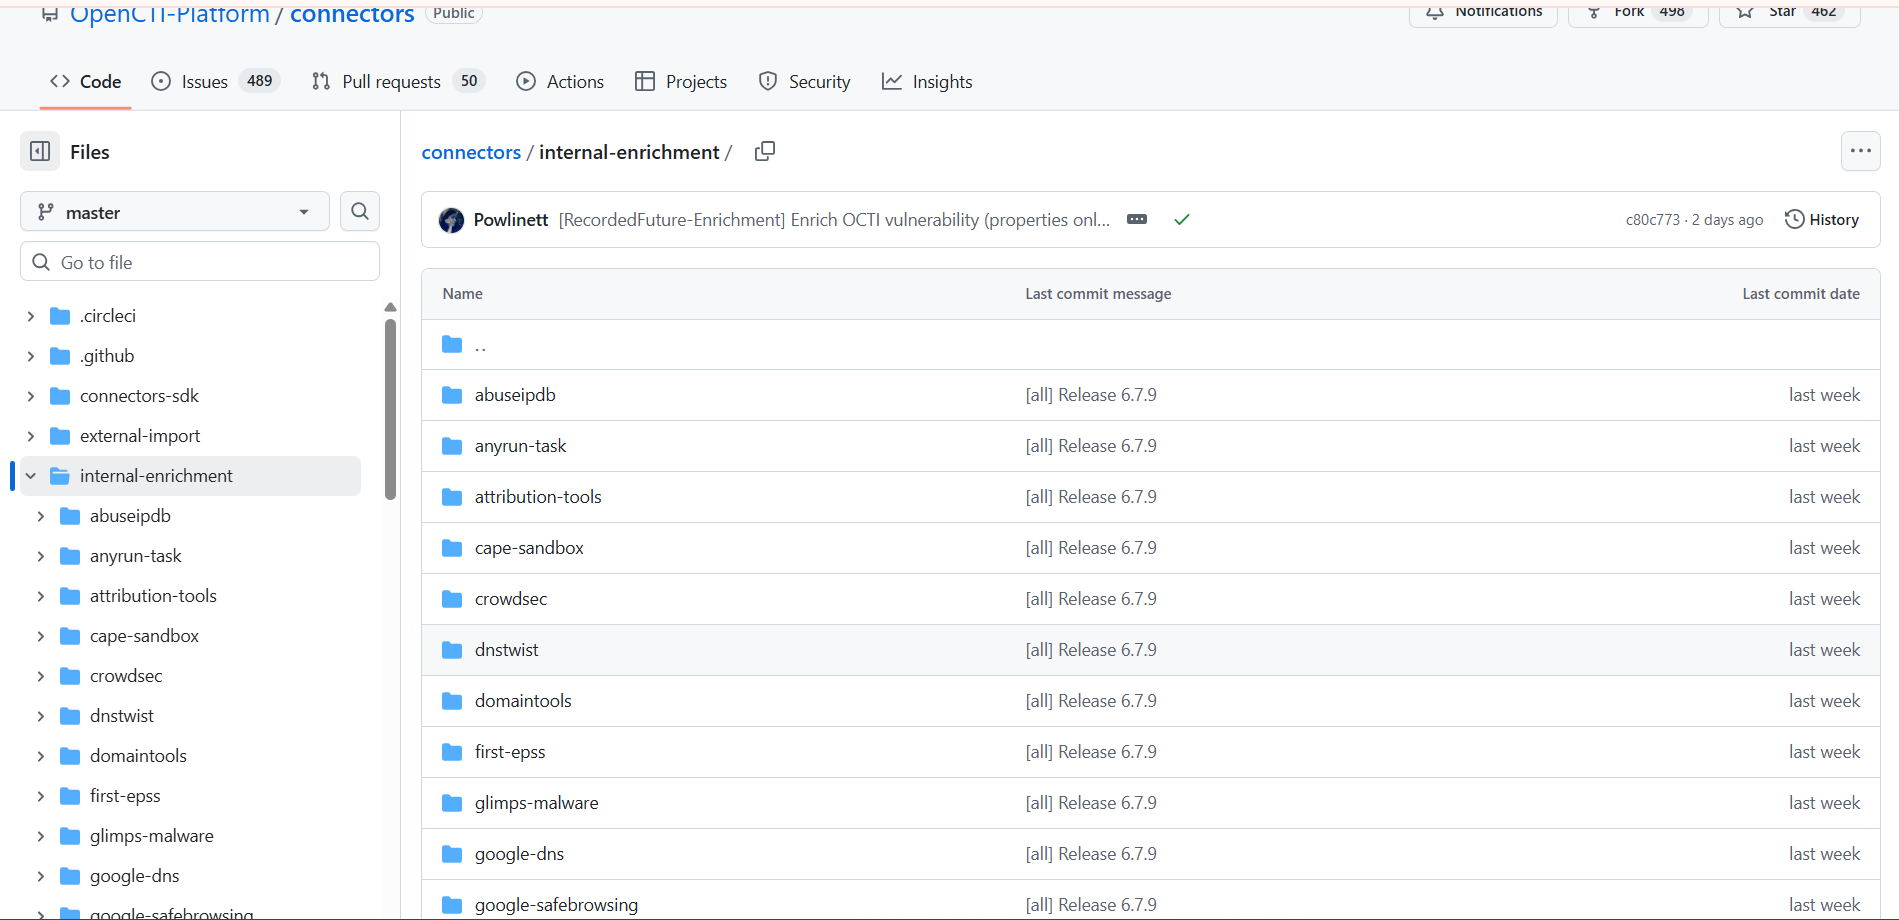Go to the Actions tab

pyautogui.click(x=560, y=82)
